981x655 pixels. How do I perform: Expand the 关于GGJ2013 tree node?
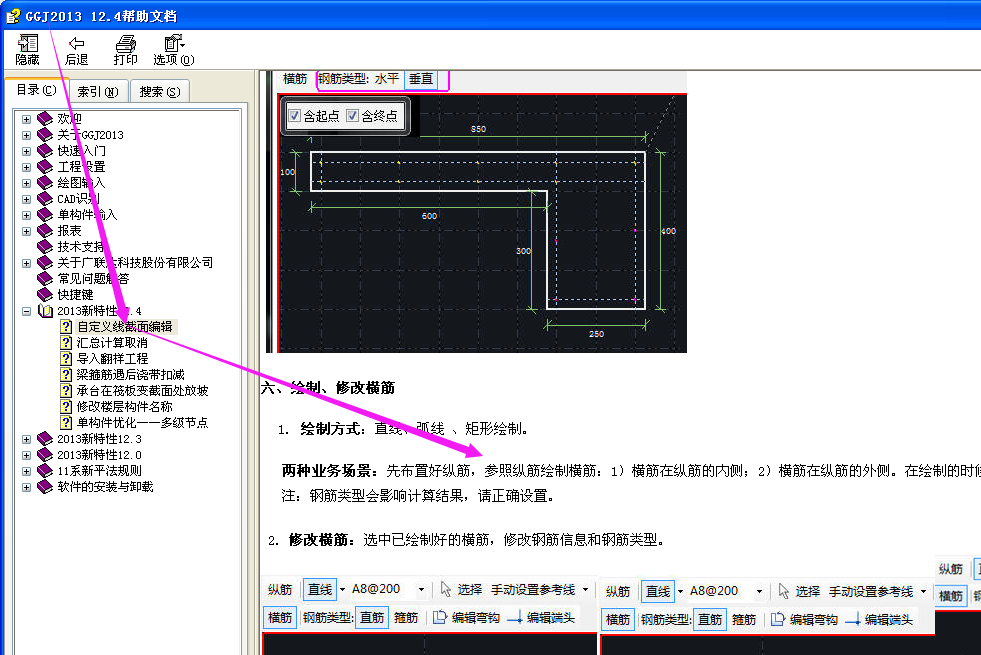pos(26,135)
